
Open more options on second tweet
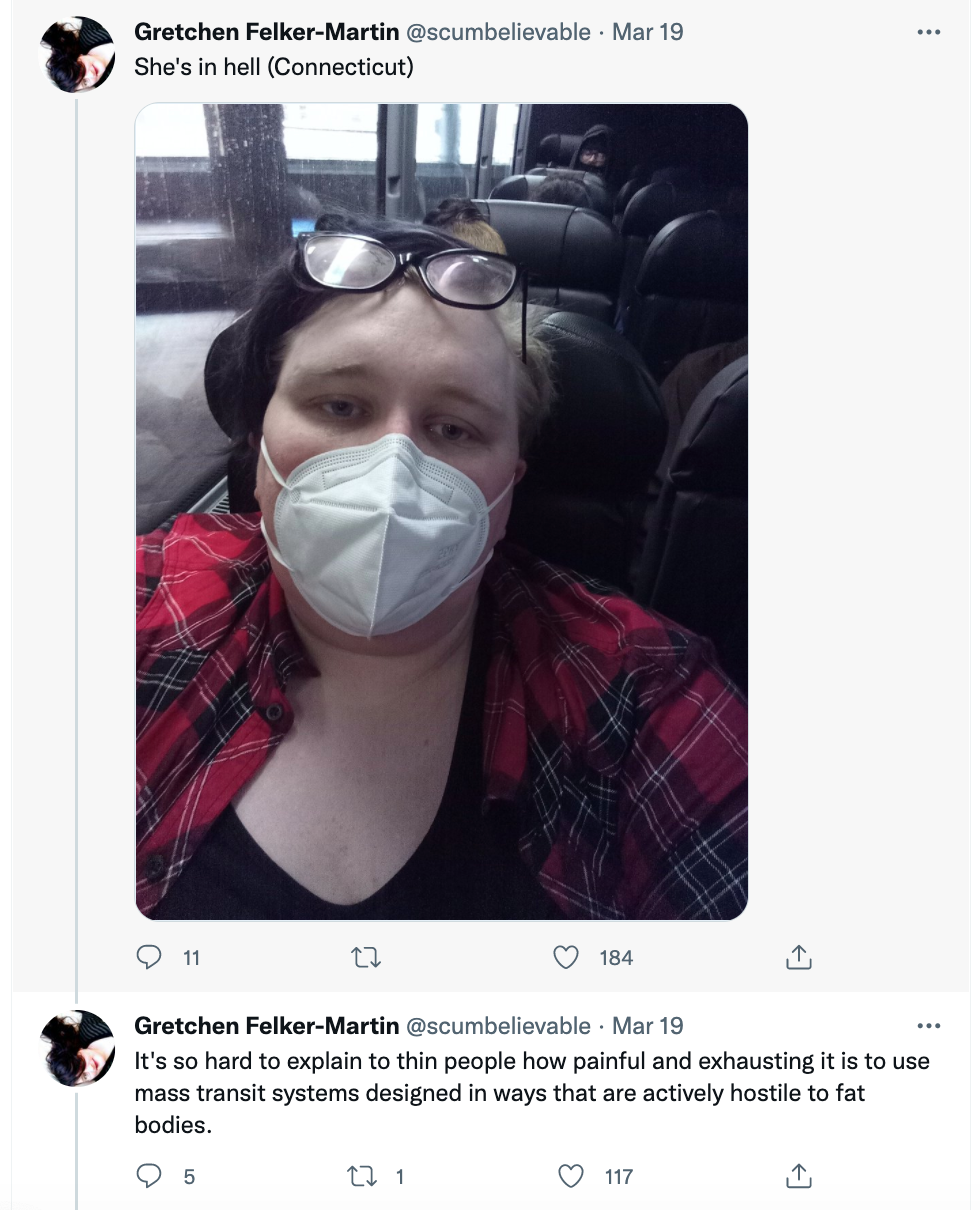click(x=929, y=1026)
